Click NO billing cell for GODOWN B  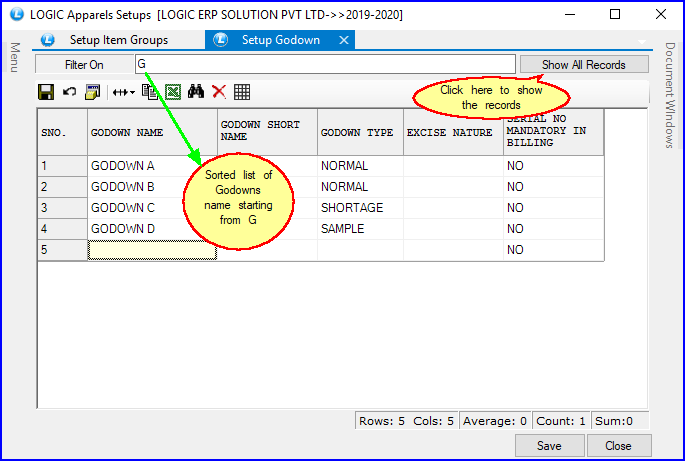click(x=554, y=187)
